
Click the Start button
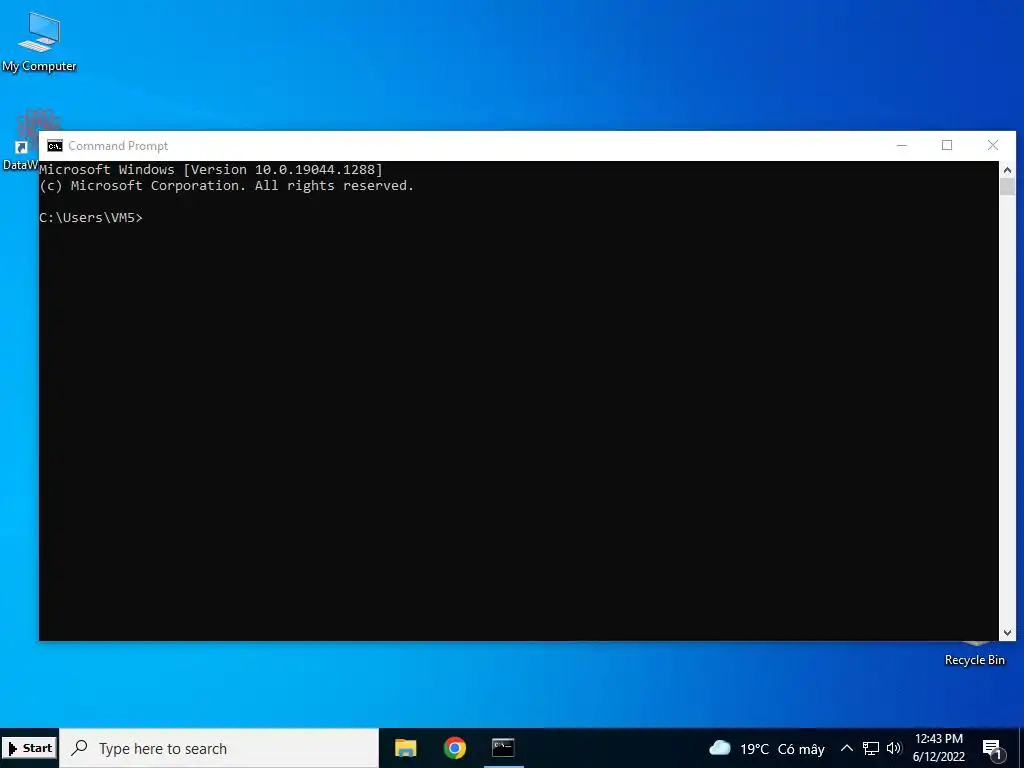29,748
